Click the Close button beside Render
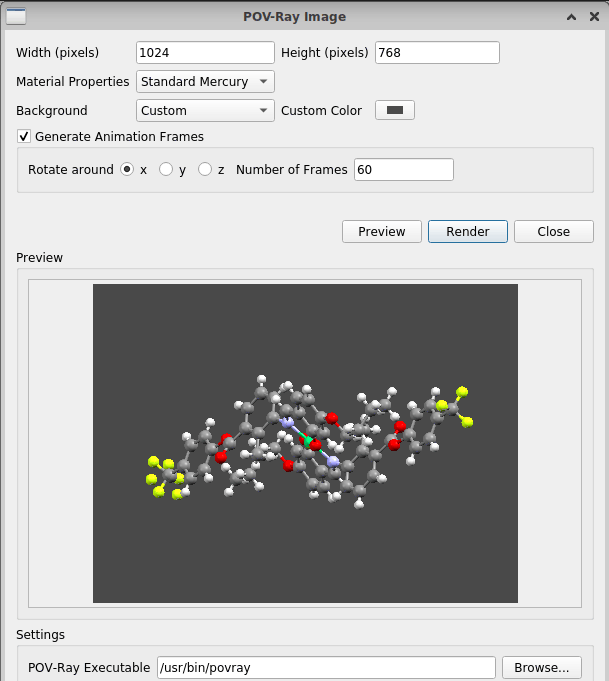The image size is (609, 681). pyautogui.click(x=553, y=232)
